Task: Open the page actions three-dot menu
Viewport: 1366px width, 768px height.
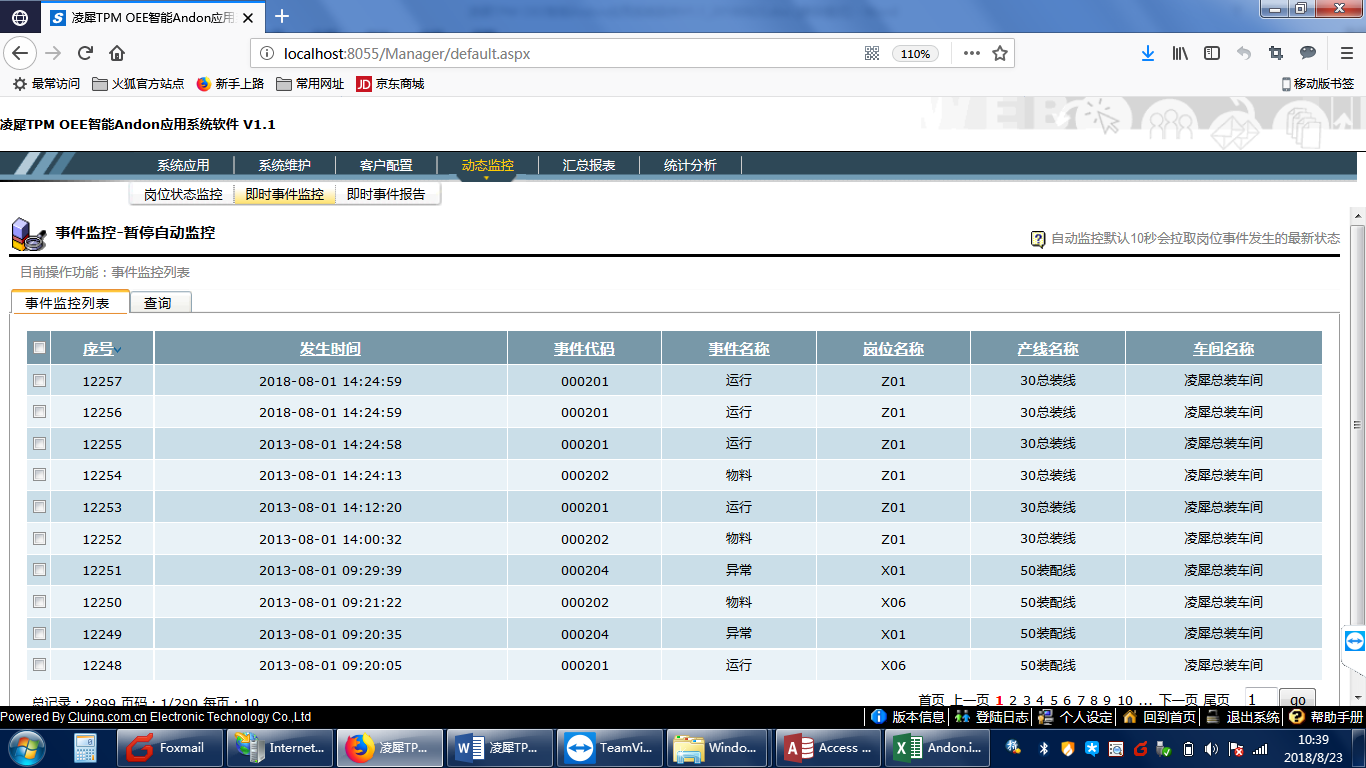Action: (971, 54)
